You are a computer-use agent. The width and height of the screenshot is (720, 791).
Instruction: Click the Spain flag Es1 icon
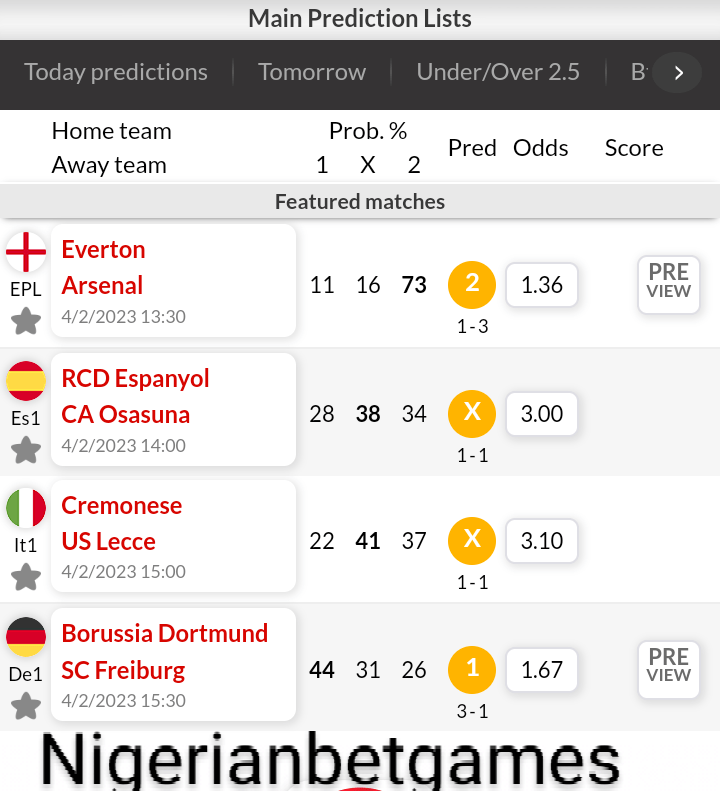coord(26,381)
